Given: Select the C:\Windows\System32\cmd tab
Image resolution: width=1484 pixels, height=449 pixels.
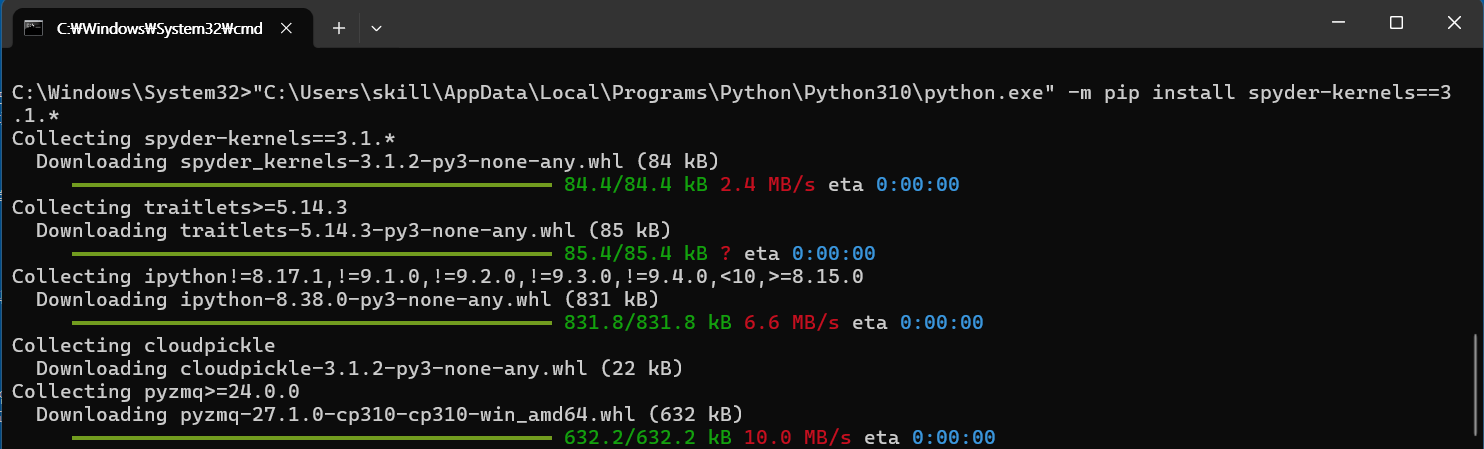Looking at the screenshot, I should [x=163, y=29].
